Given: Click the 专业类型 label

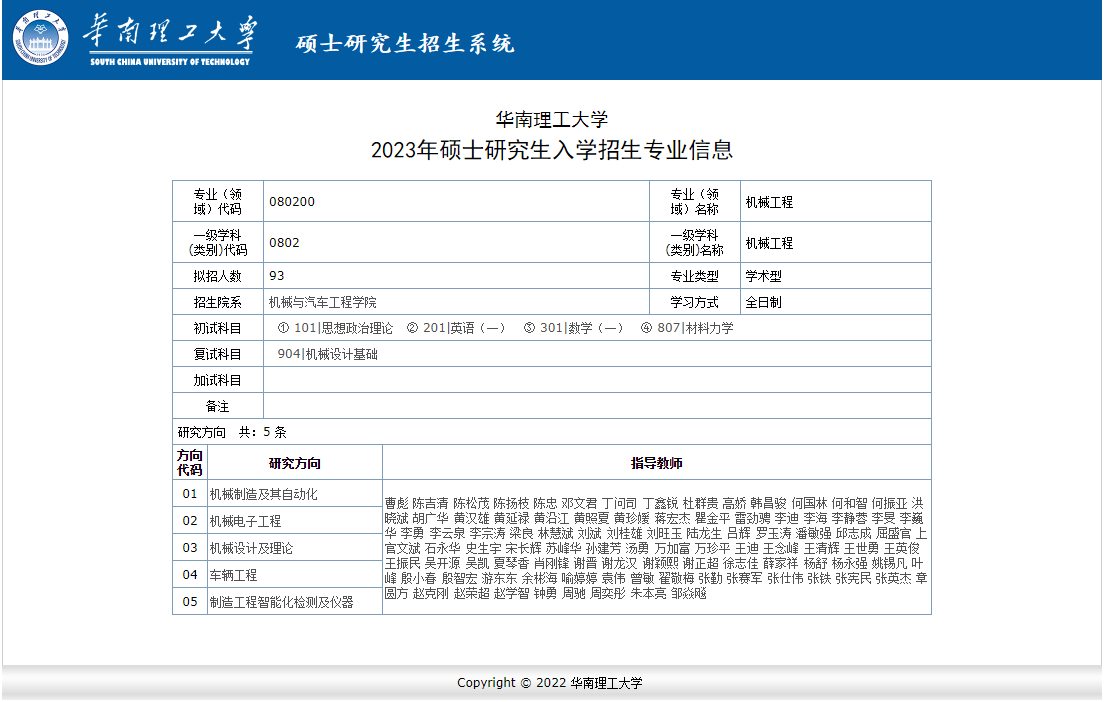Looking at the screenshot, I should 694,276.
